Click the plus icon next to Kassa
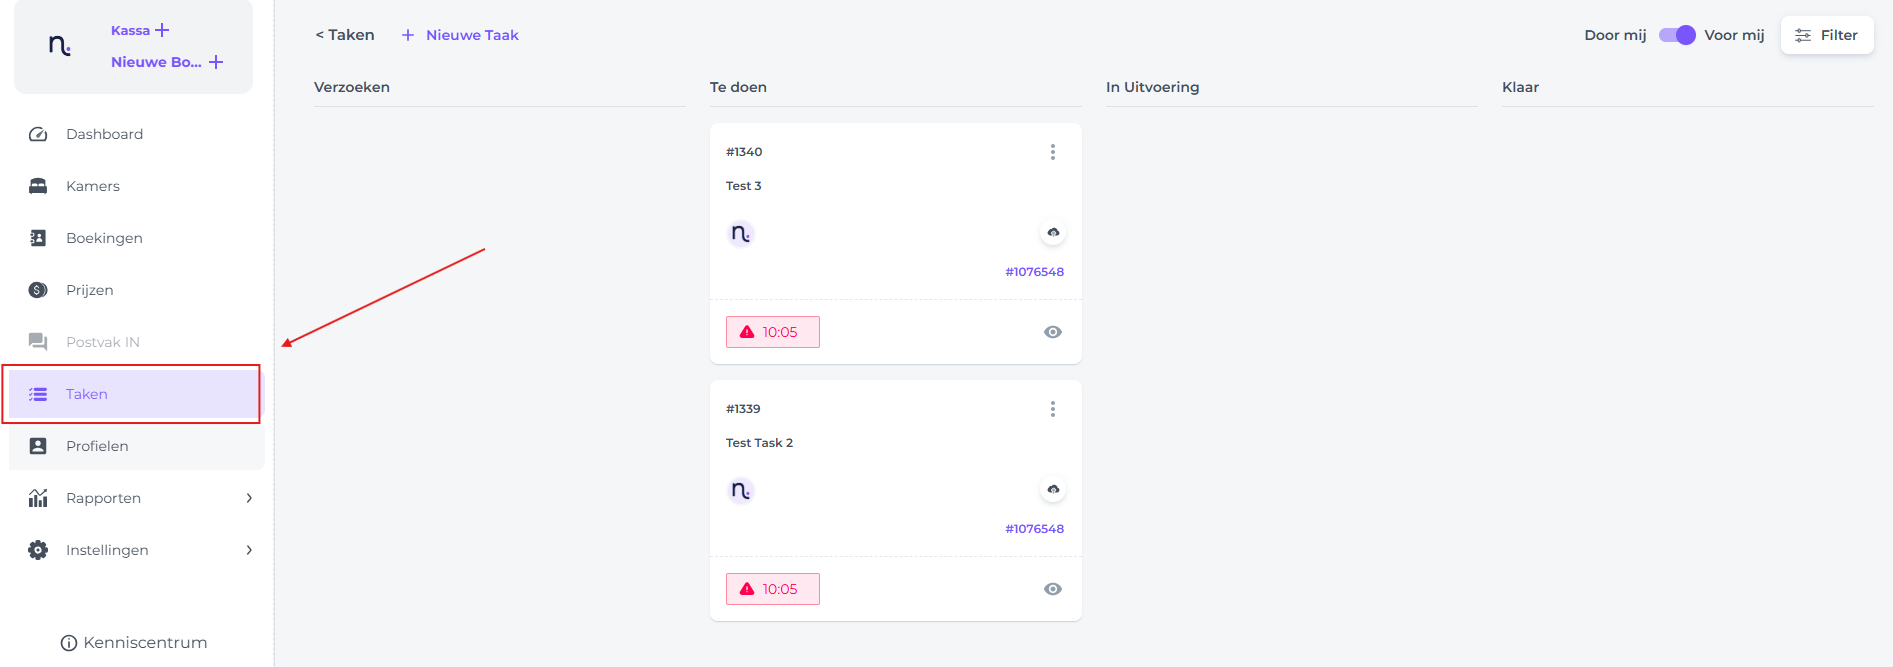This screenshot has width=1893, height=667. (162, 30)
